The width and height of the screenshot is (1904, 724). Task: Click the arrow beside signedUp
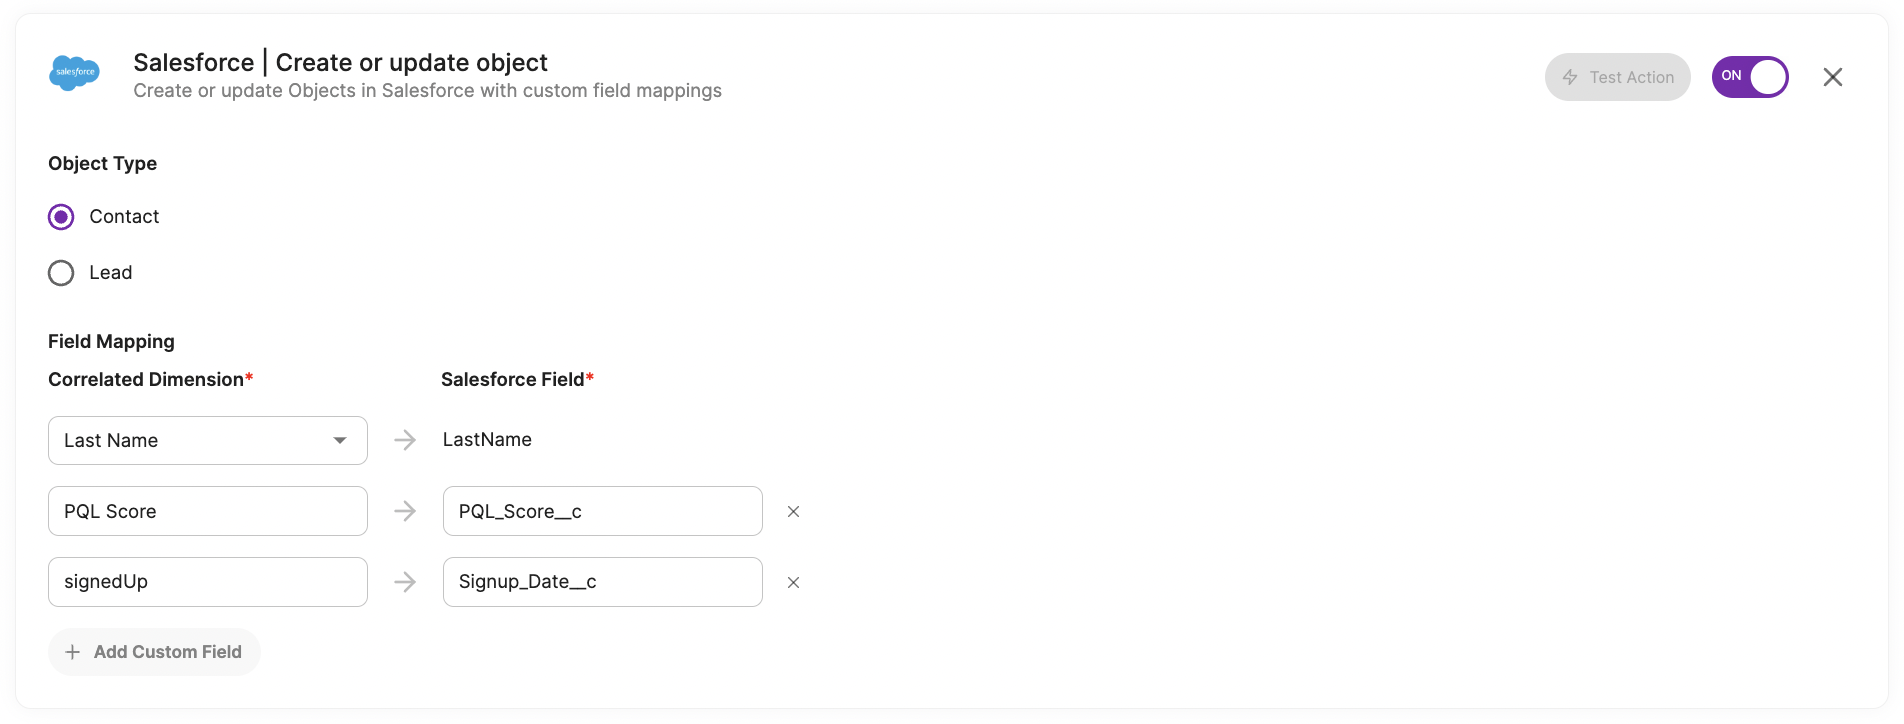point(405,582)
